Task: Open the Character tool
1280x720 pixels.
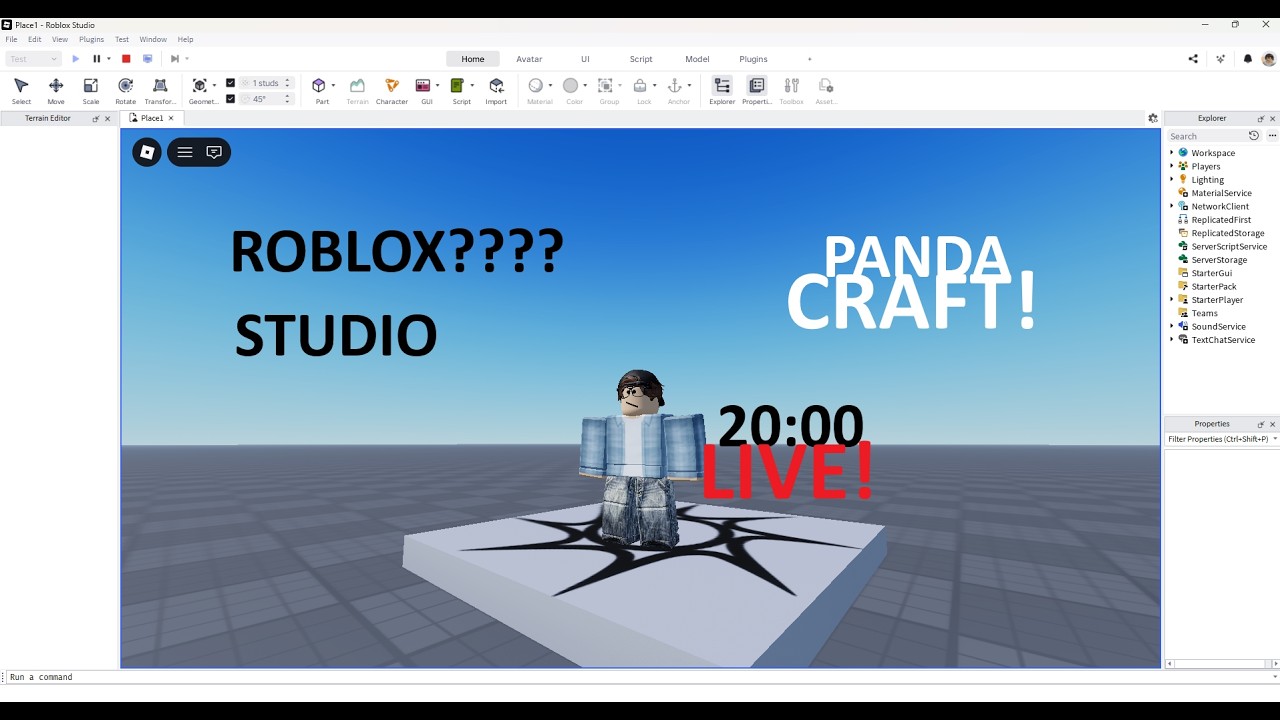Action: coord(392,91)
